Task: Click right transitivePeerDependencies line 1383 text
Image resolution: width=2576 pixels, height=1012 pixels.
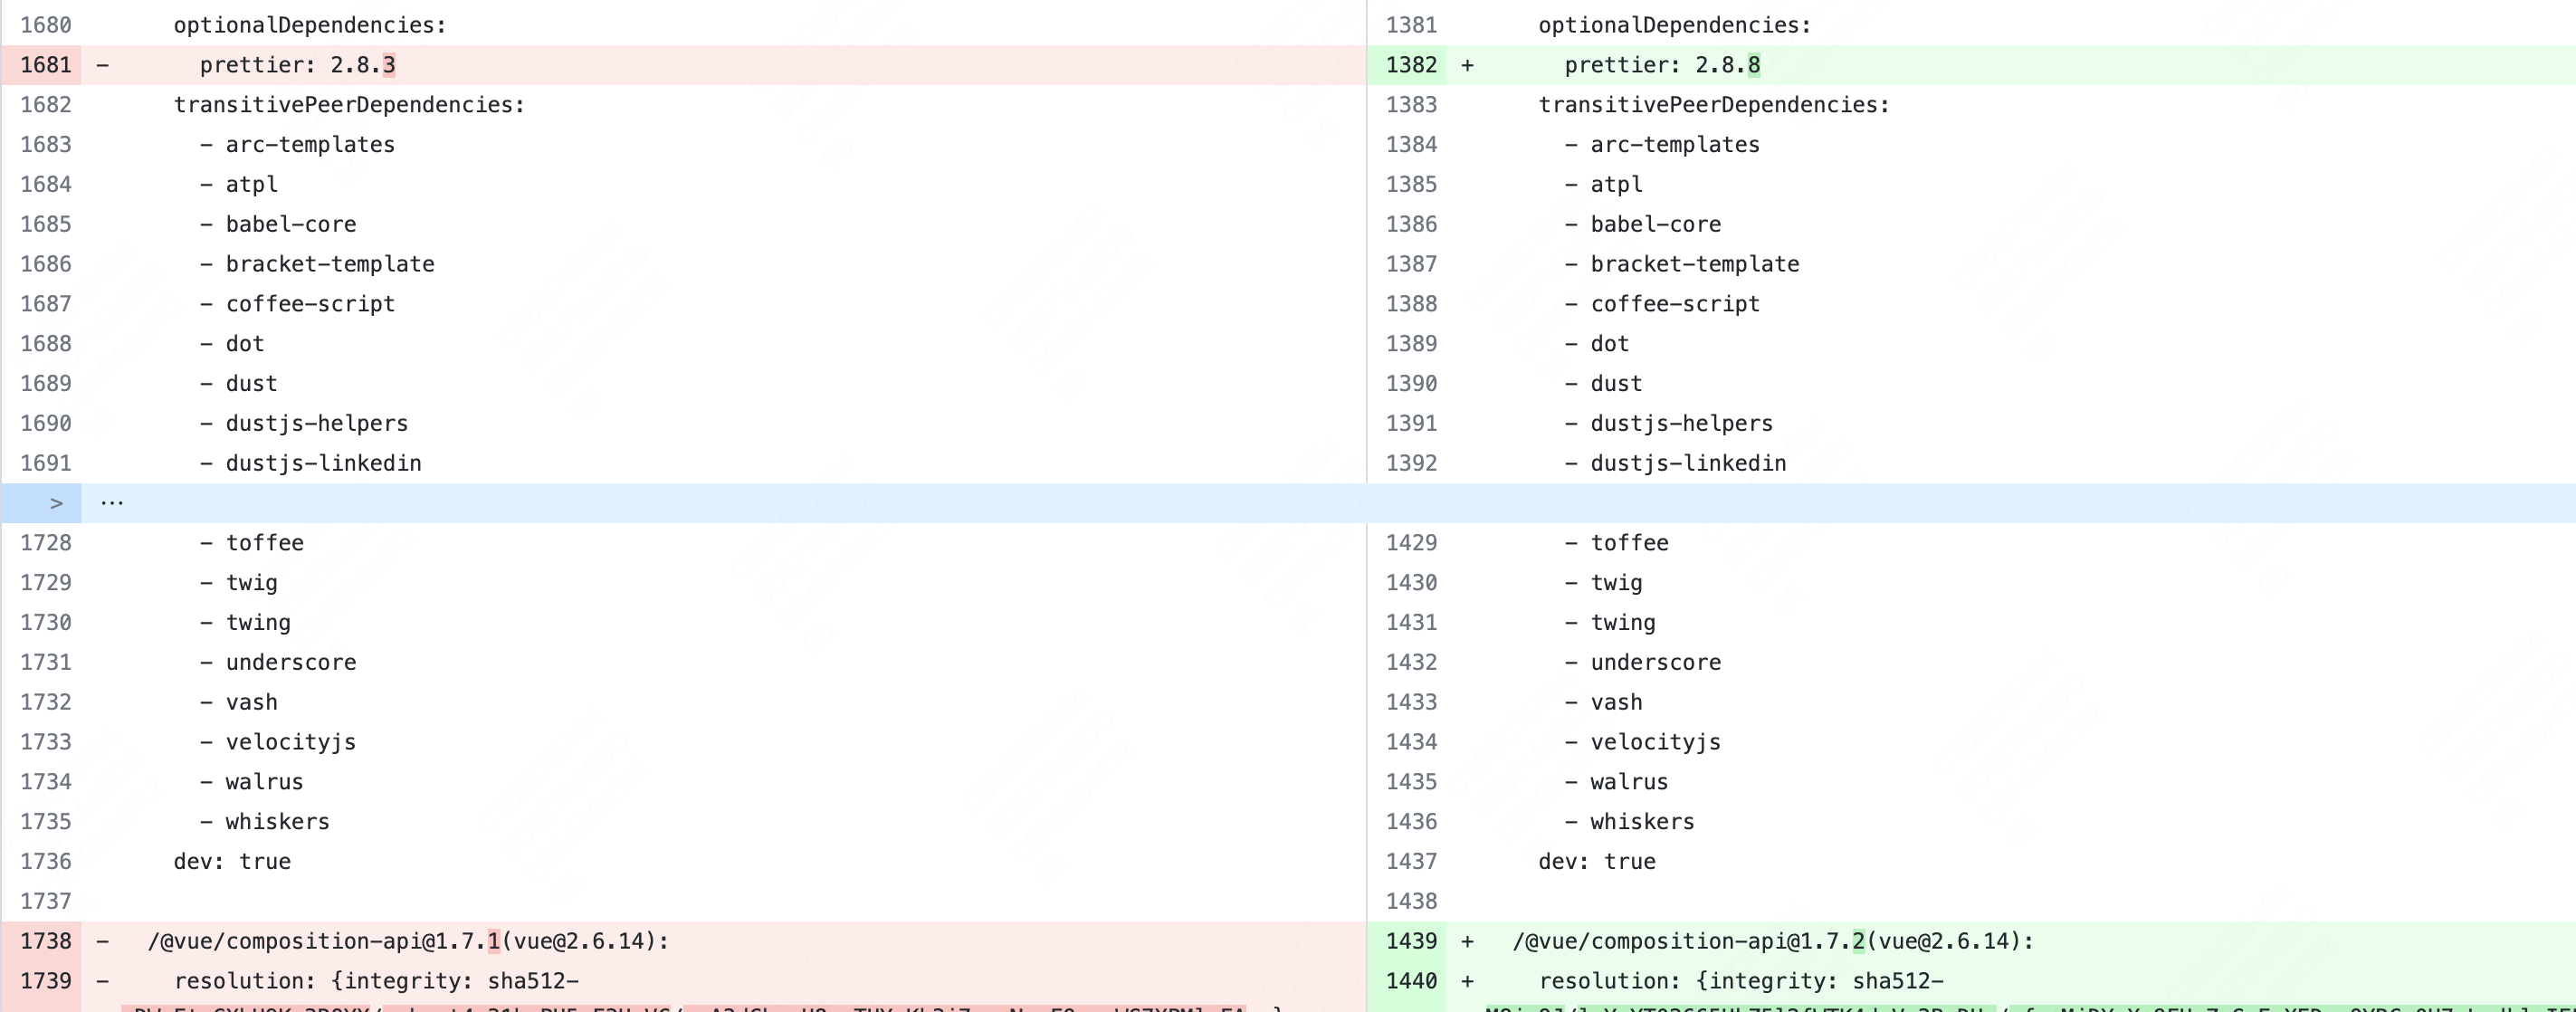Action: [1714, 105]
